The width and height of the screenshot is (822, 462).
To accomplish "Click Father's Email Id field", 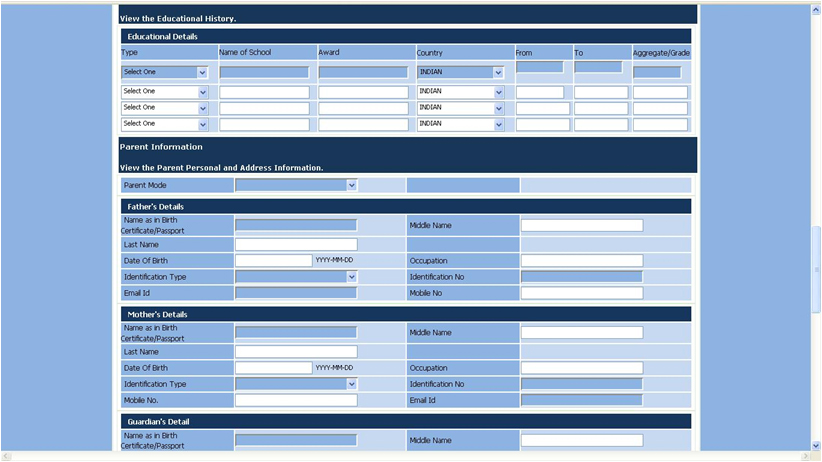I will (296, 293).
